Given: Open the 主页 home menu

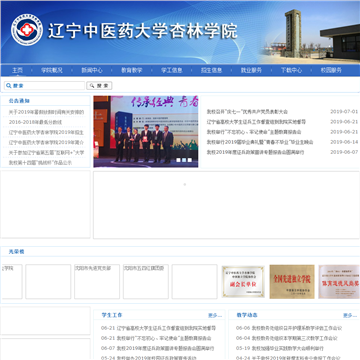Looking at the screenshot, I should tap(17, 70).
